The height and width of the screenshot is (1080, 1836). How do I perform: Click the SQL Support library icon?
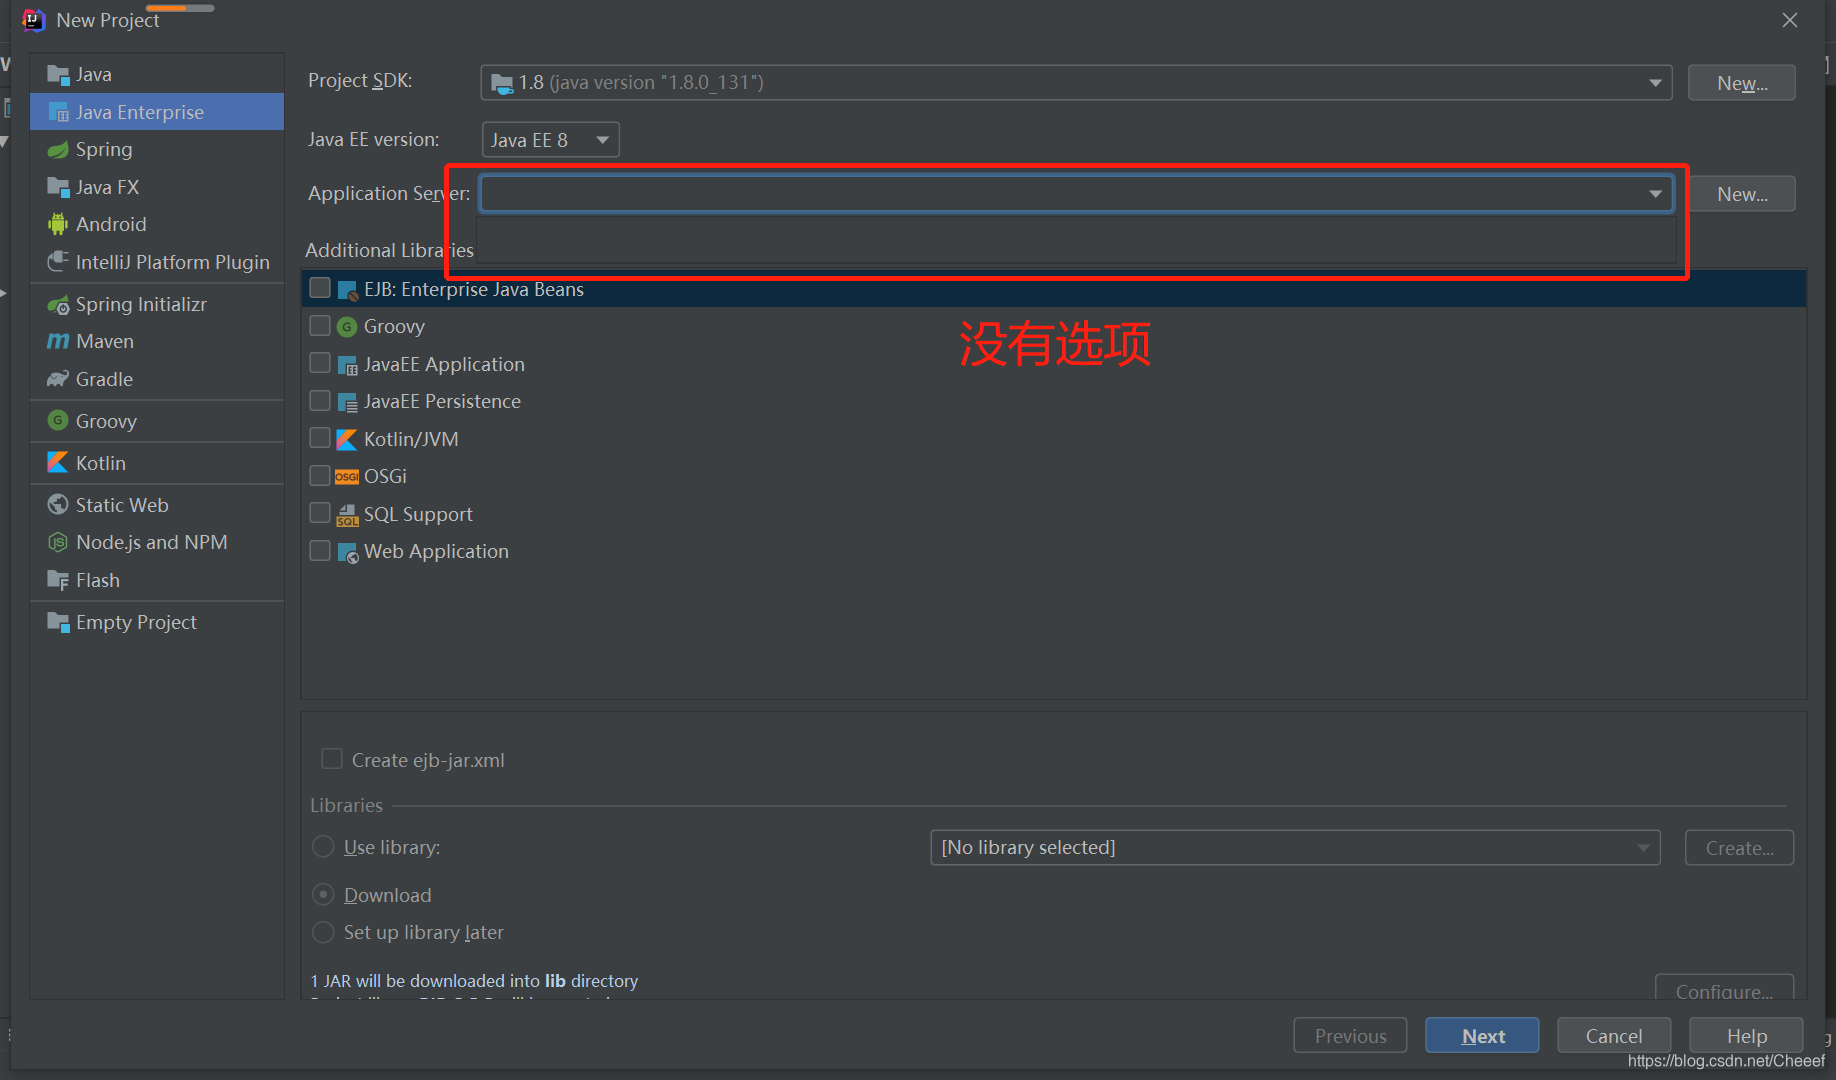pyautogui.click(x=347, y=515)
